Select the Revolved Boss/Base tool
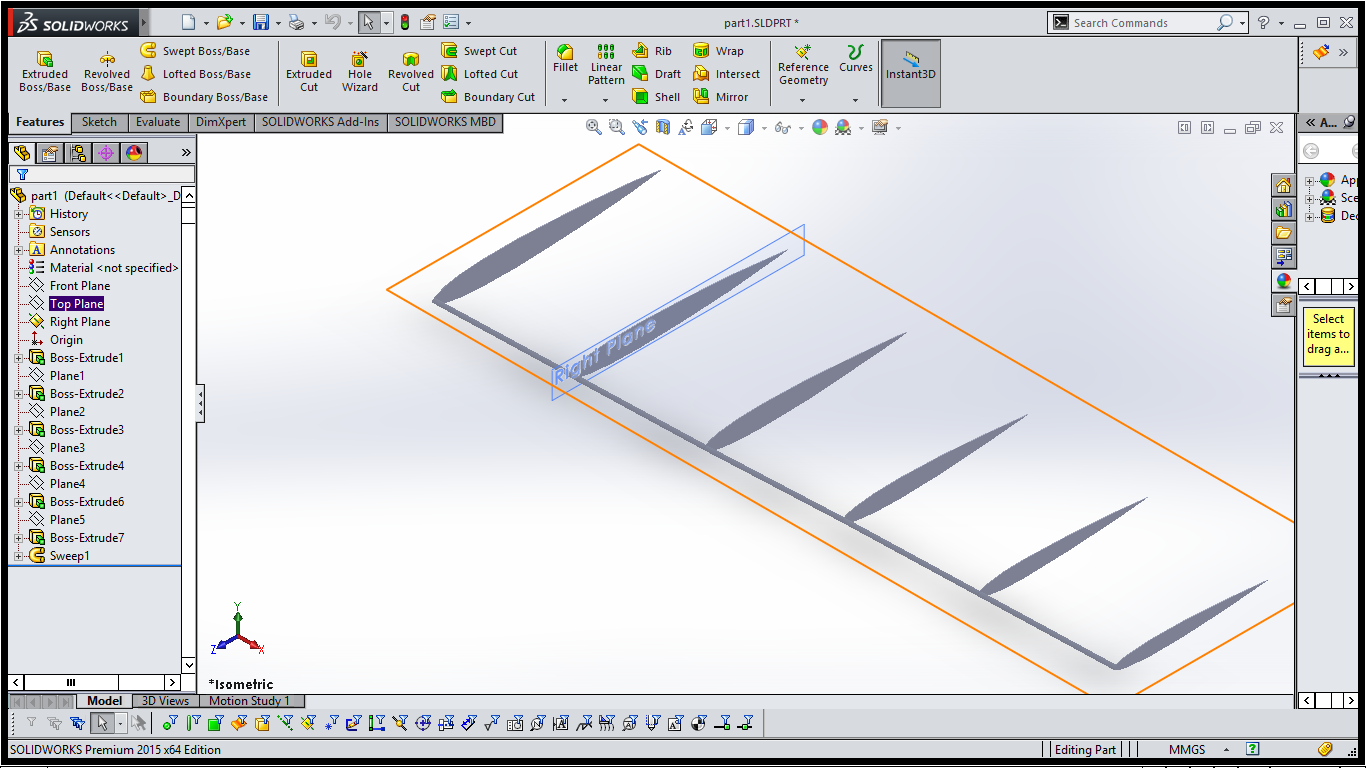Viewport: 1366px width, 768px height. pos(107,72)
